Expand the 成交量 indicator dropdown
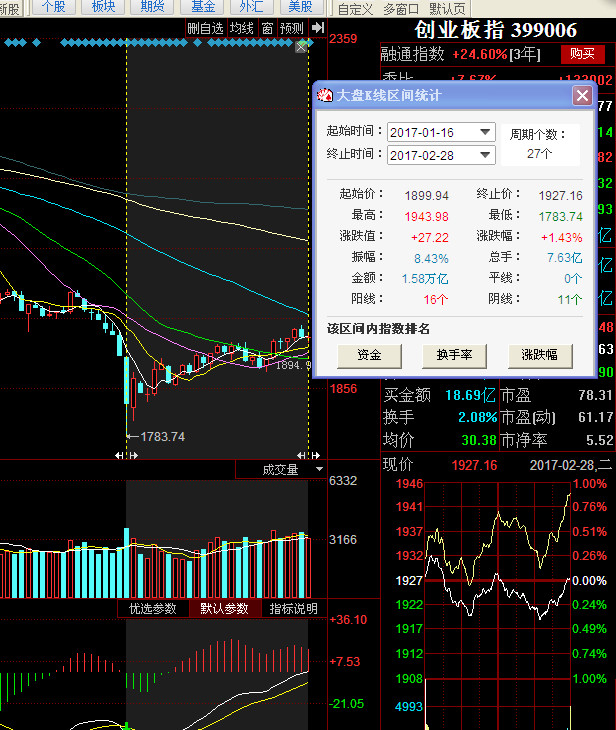 (319, 469)
